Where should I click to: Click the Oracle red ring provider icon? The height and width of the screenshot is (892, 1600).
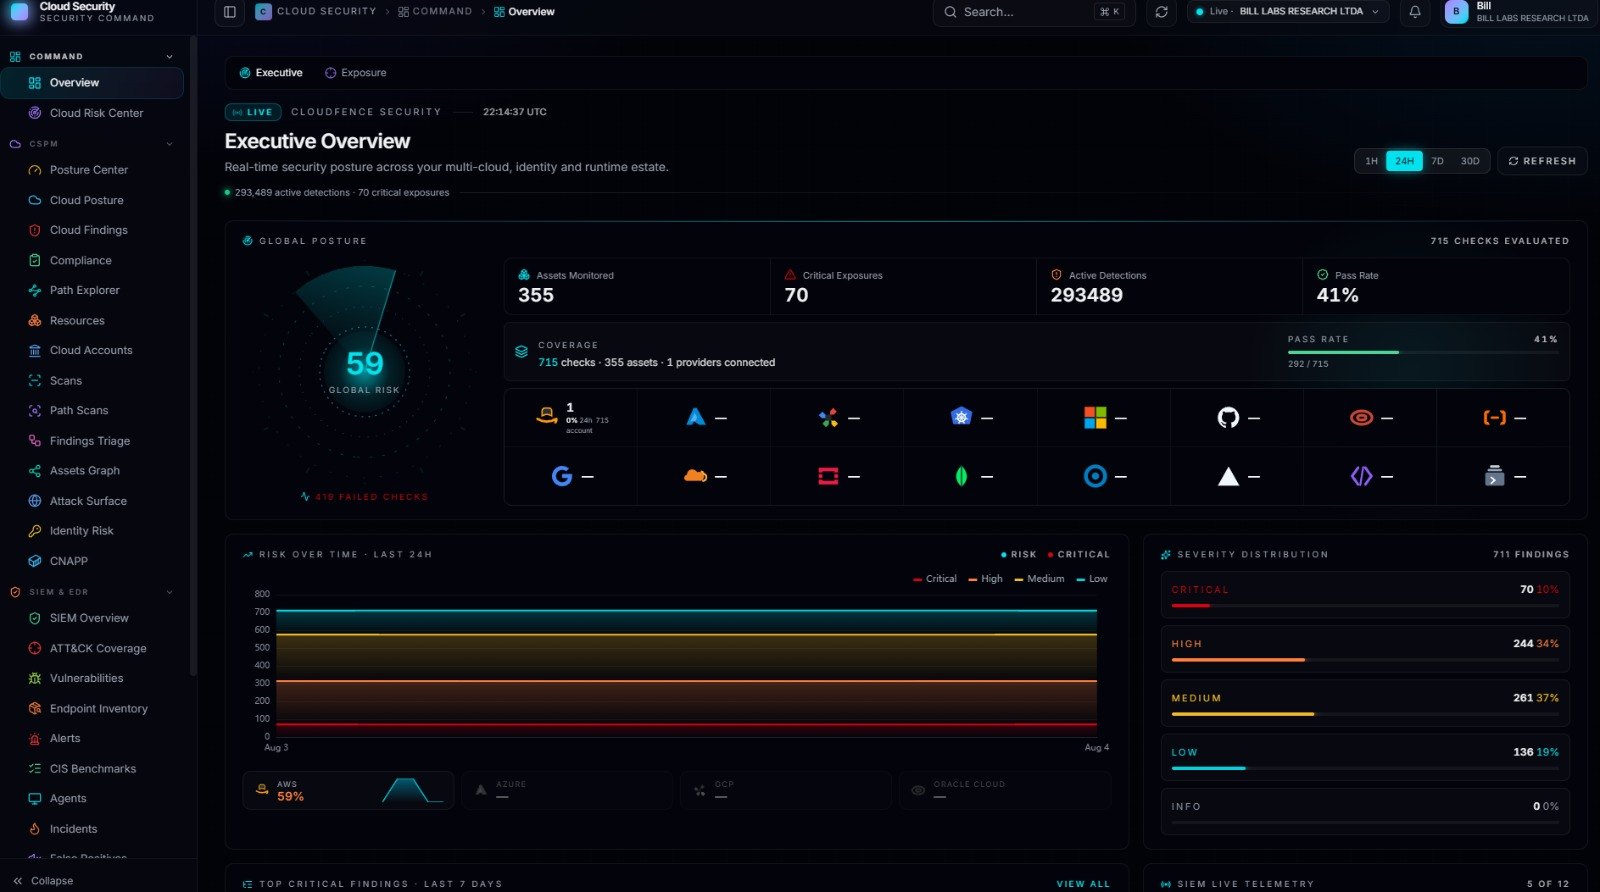[1361, 417]
